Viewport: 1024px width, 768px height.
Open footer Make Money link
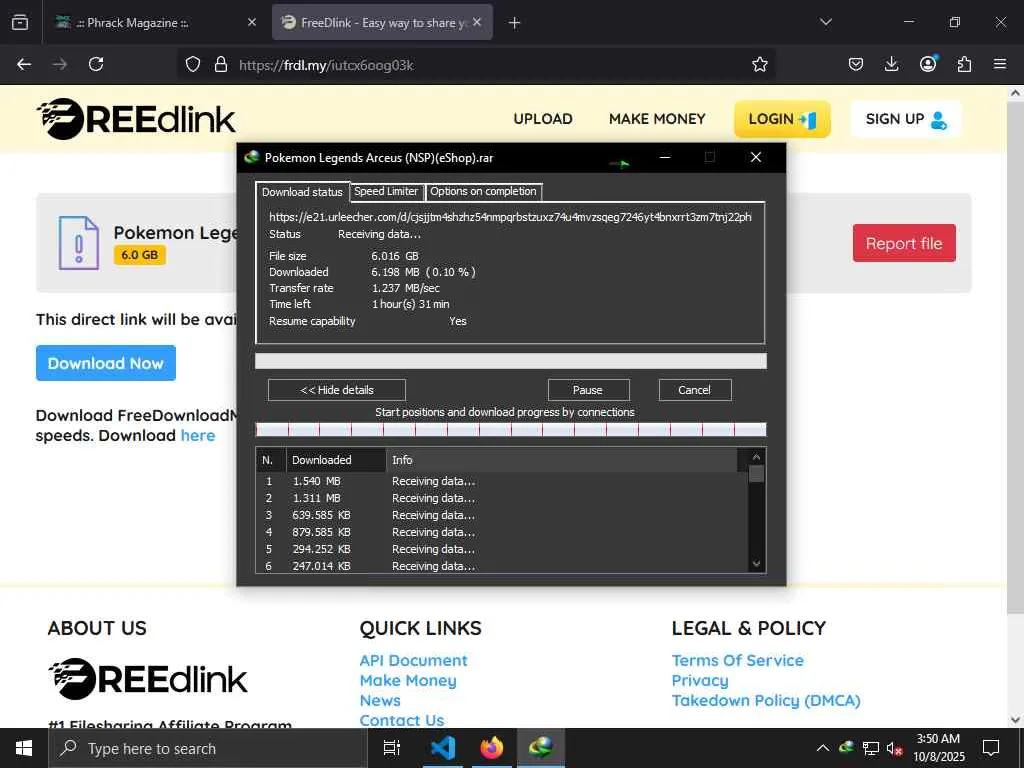click(408, 680)
